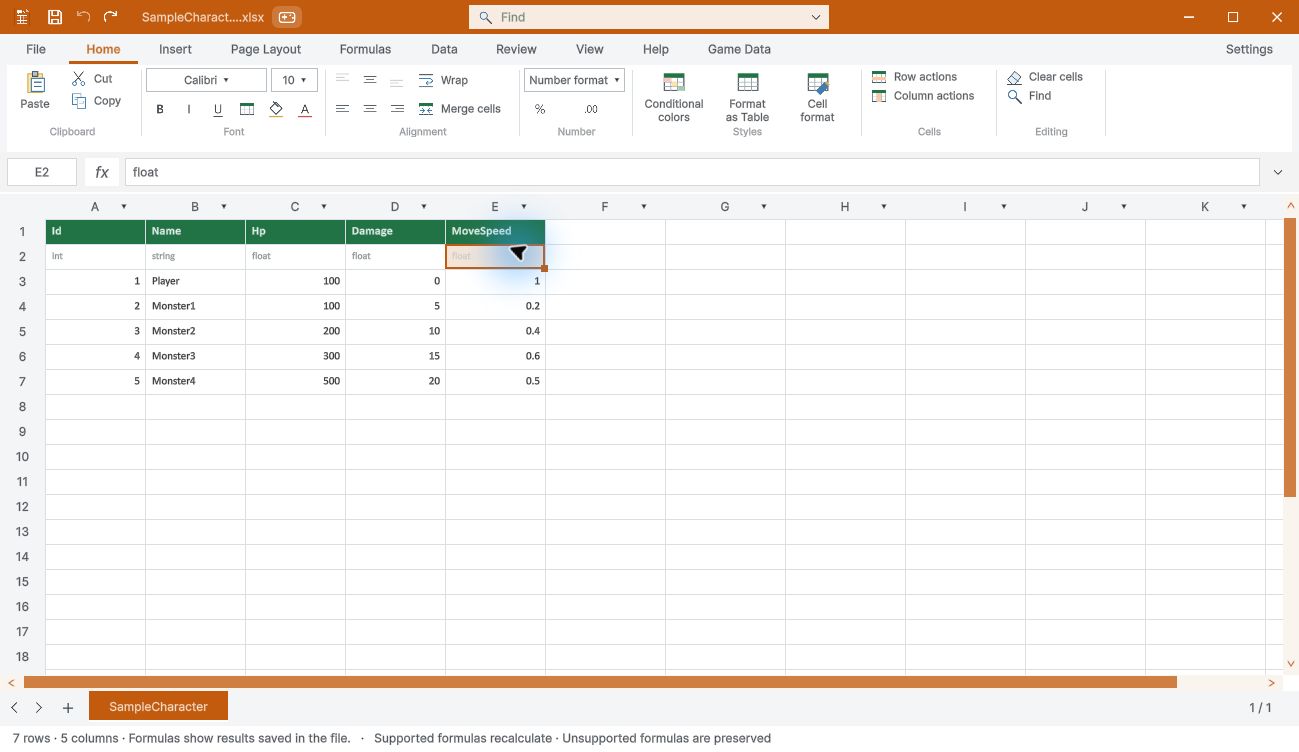Toggle italic formatting
This screenshot has width=1299, height=752.
(189, 109)
